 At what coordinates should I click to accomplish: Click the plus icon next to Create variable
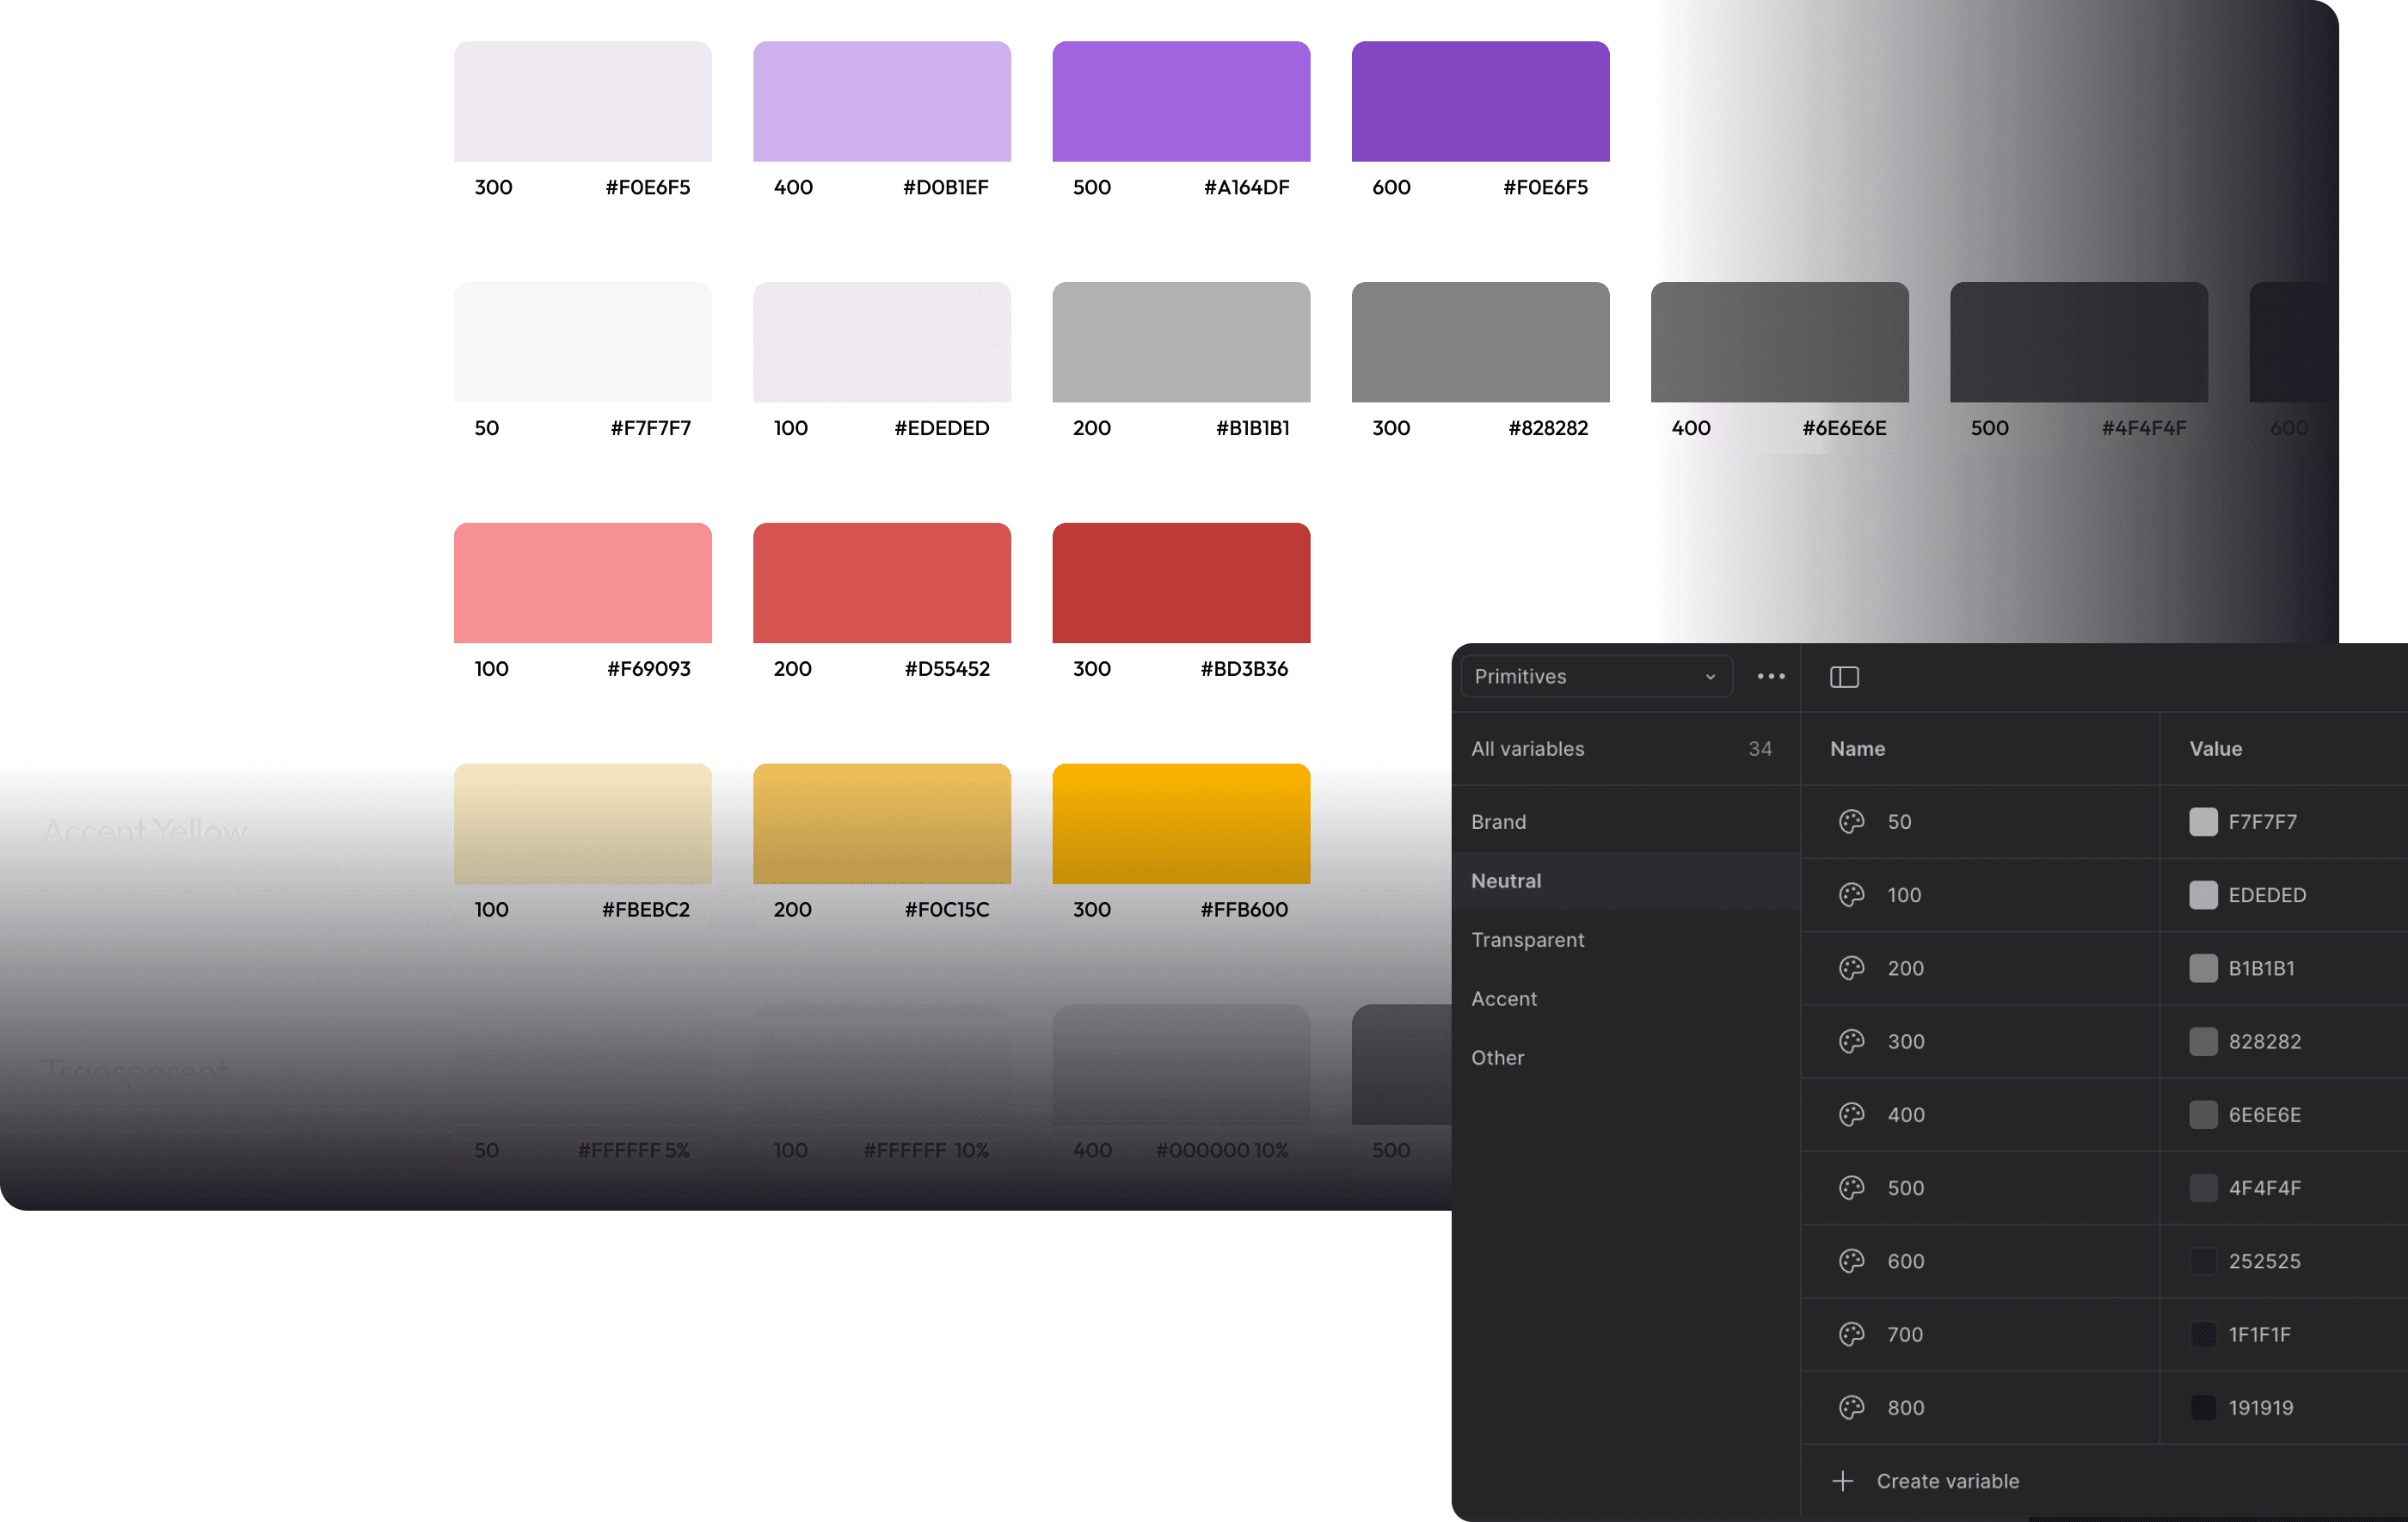[x=1843, y=1481]
